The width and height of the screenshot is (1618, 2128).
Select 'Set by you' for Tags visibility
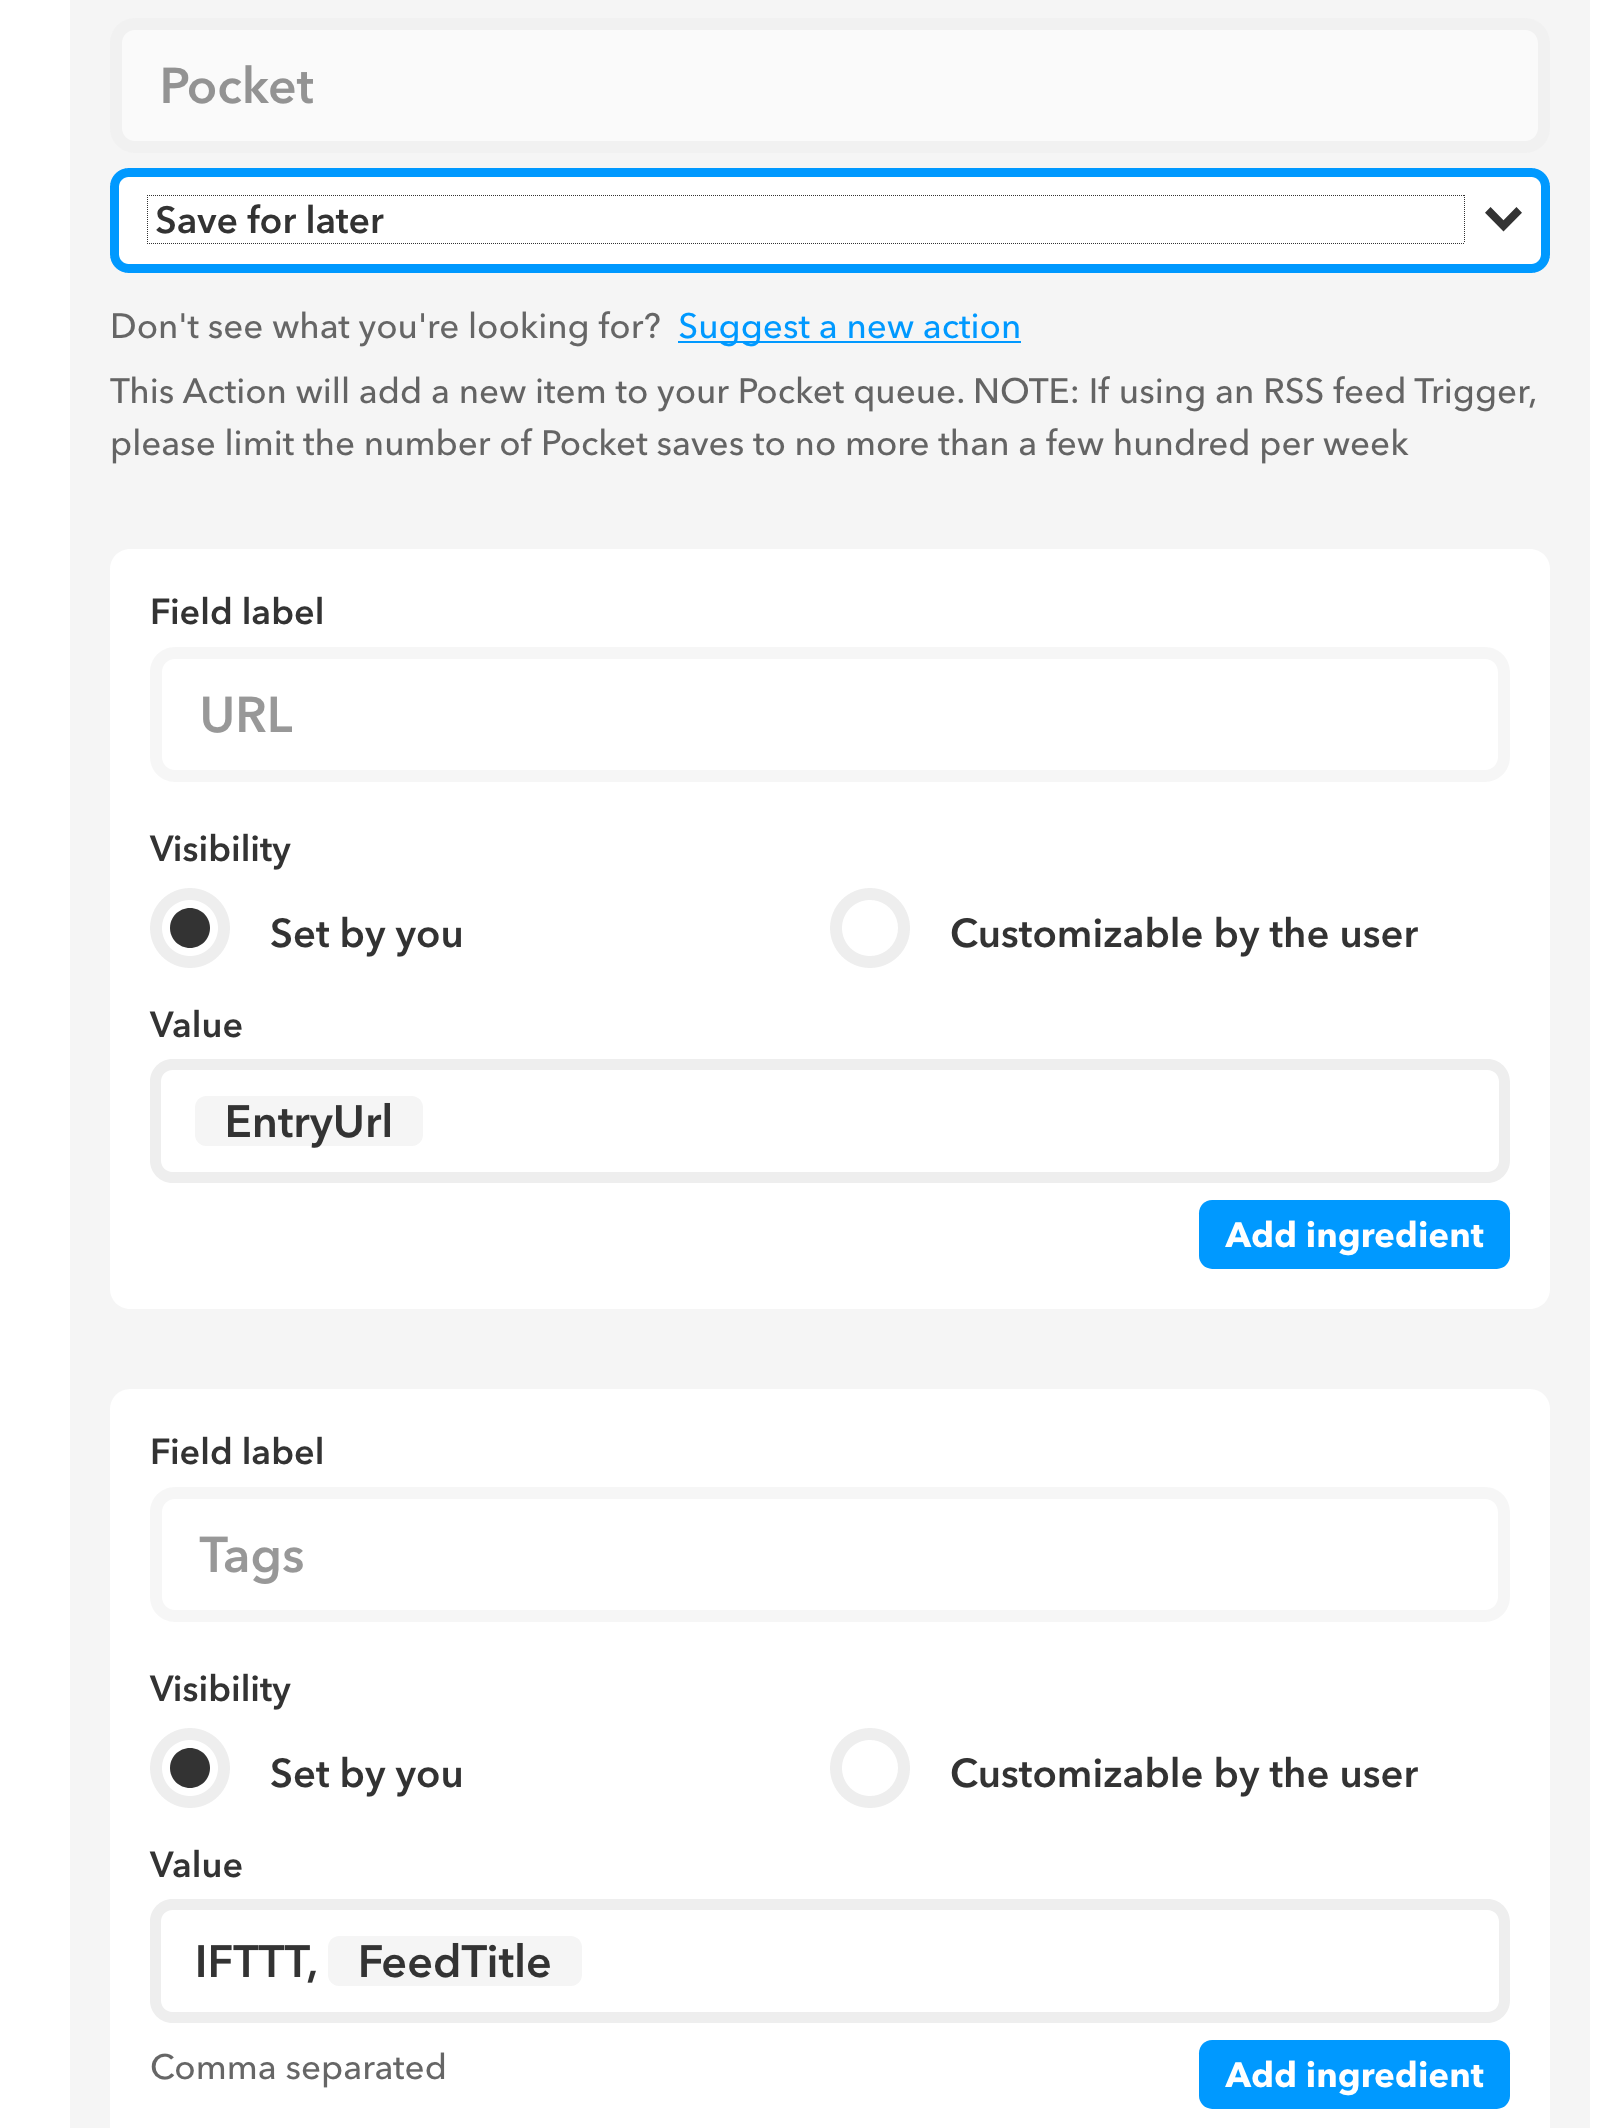point(190,1769)
